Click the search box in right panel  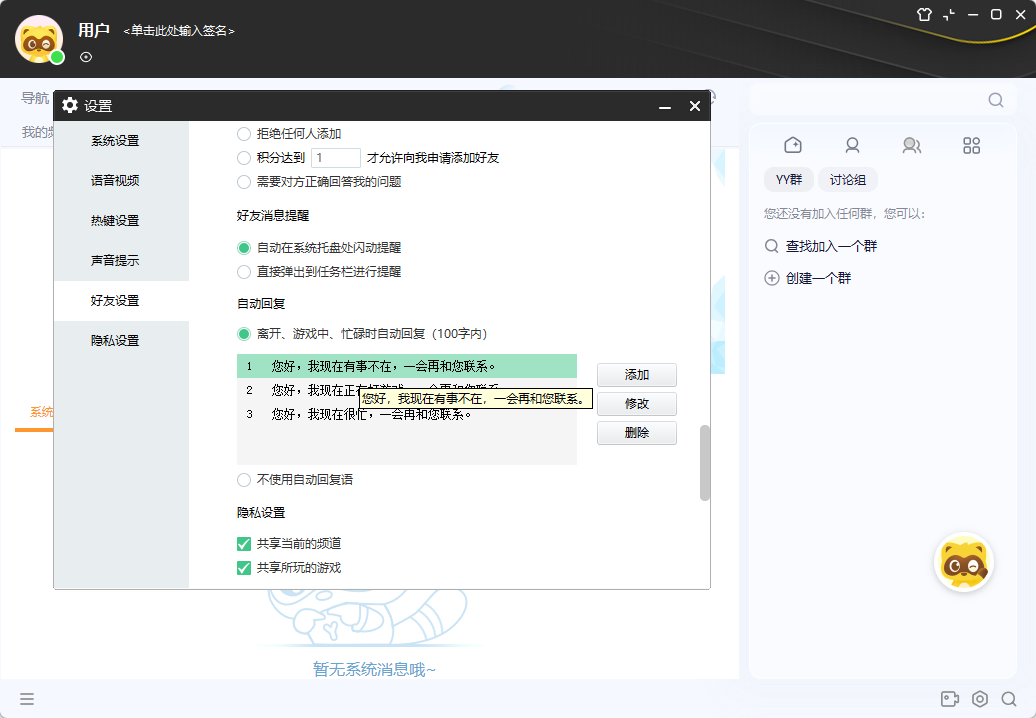click(x=883, y=100)
